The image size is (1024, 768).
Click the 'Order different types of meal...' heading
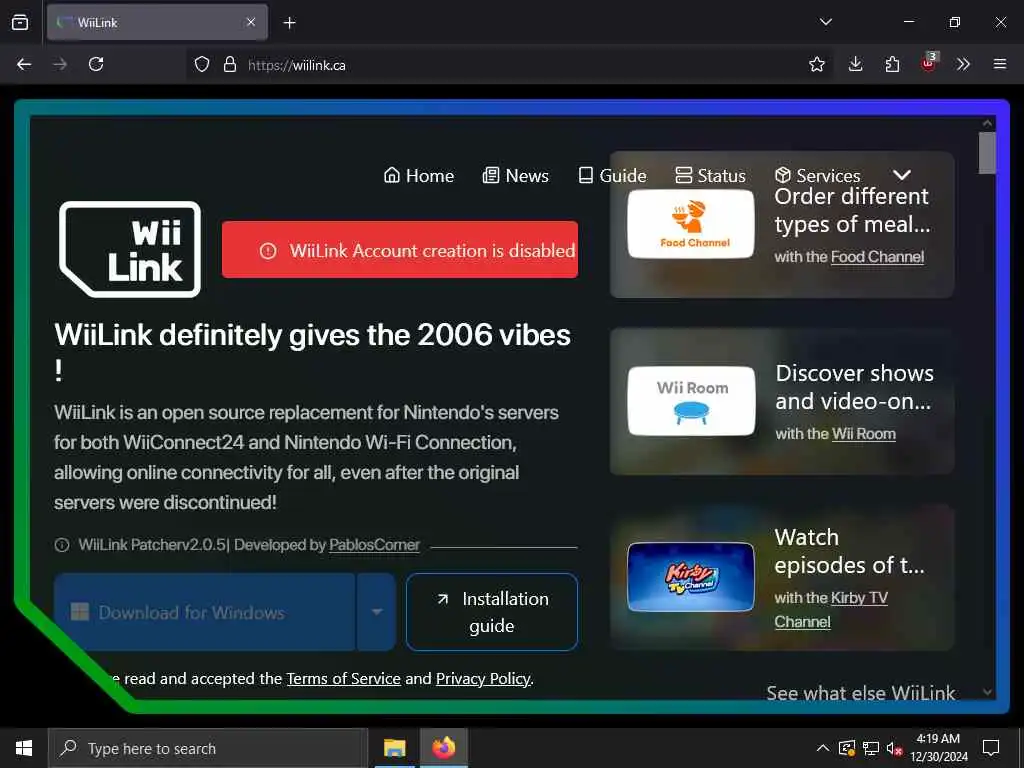click(852, 210)
